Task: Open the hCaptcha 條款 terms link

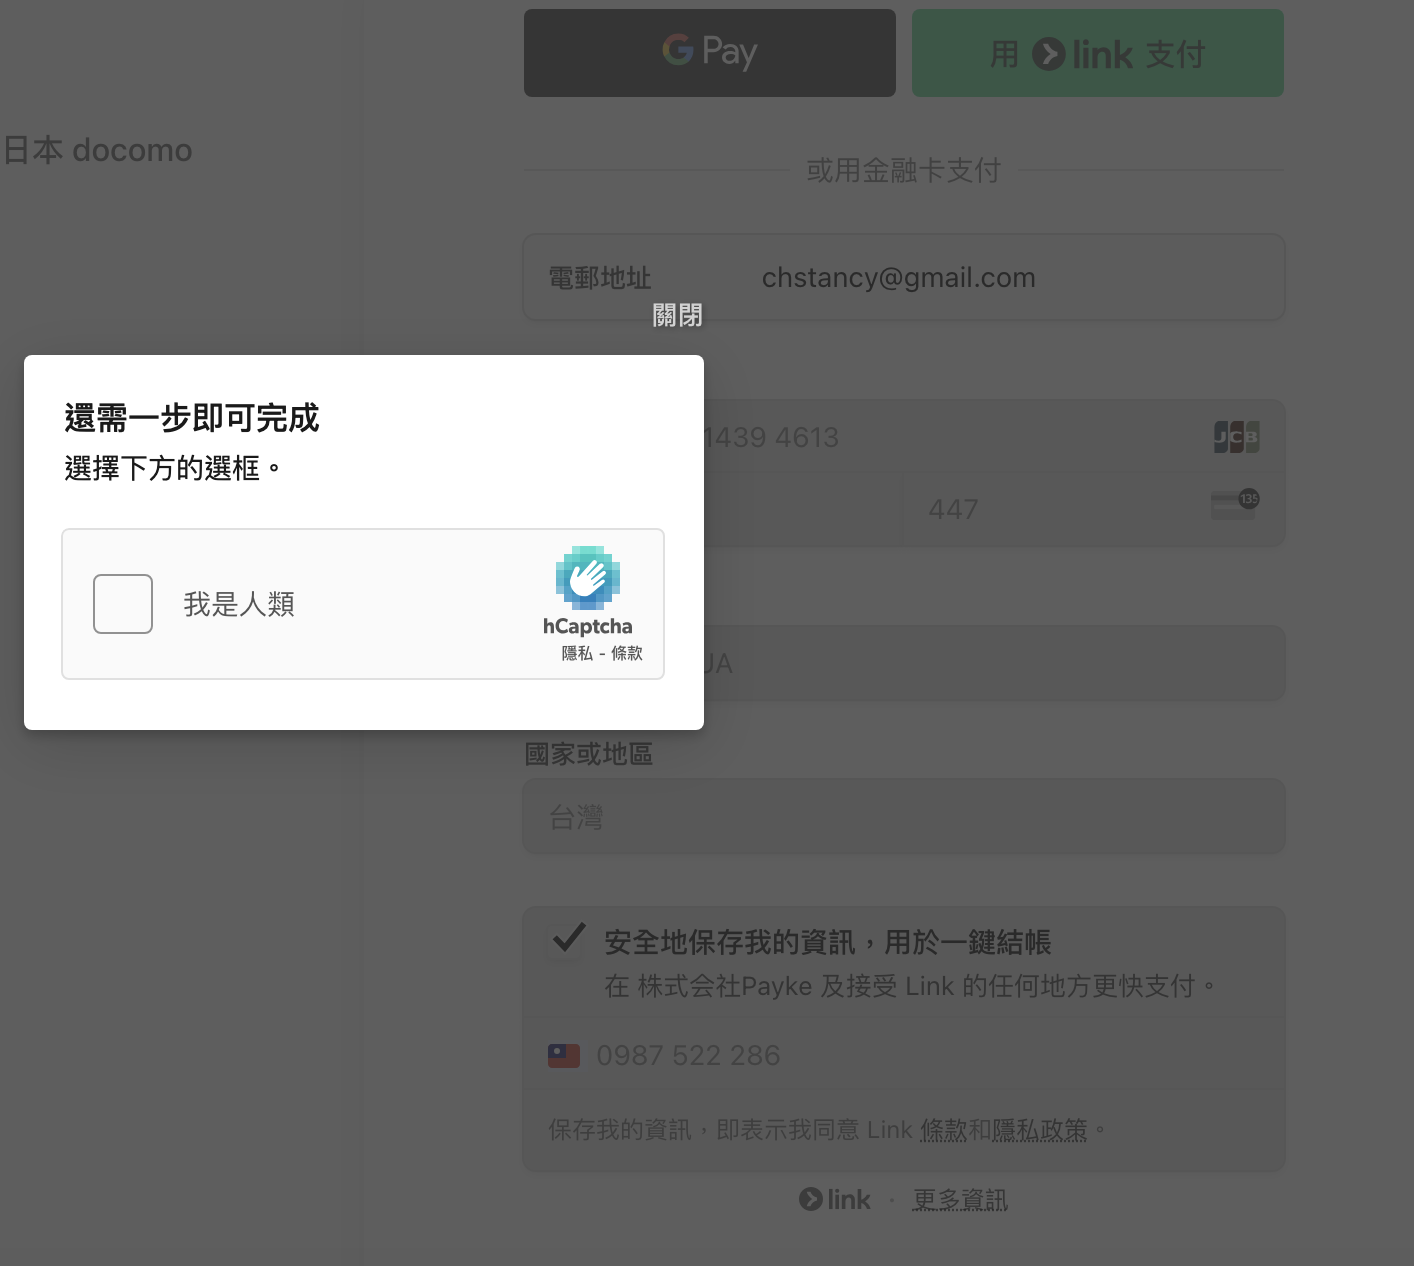Action: click(x=627, y=653)
